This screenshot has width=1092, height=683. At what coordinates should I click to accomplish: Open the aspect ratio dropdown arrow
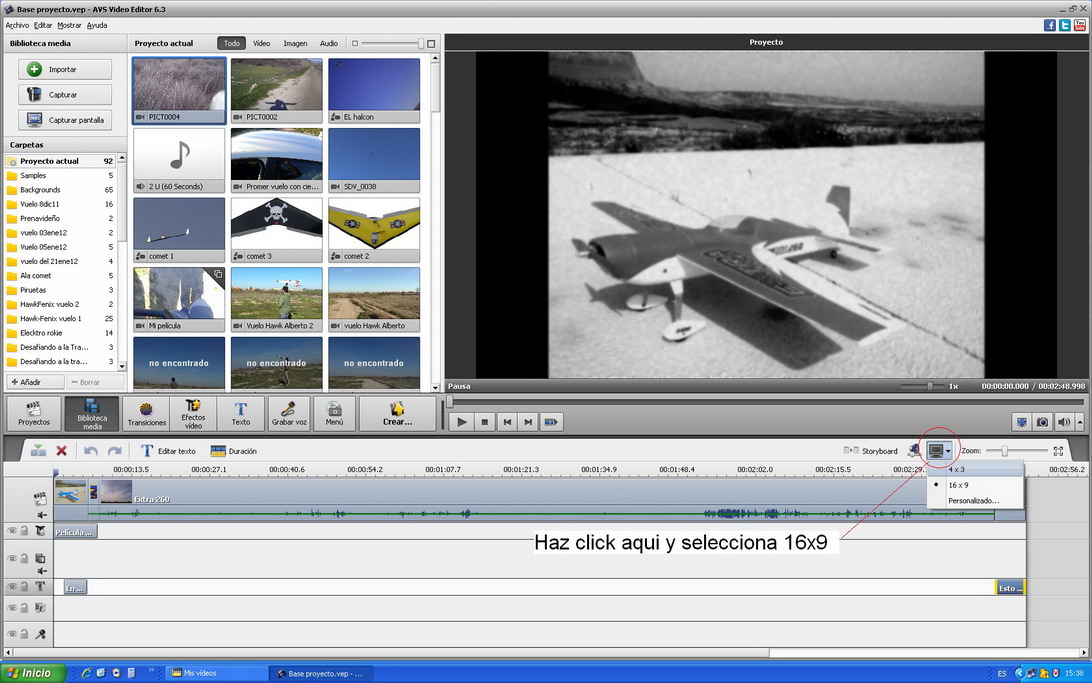(x=948, y=452)
